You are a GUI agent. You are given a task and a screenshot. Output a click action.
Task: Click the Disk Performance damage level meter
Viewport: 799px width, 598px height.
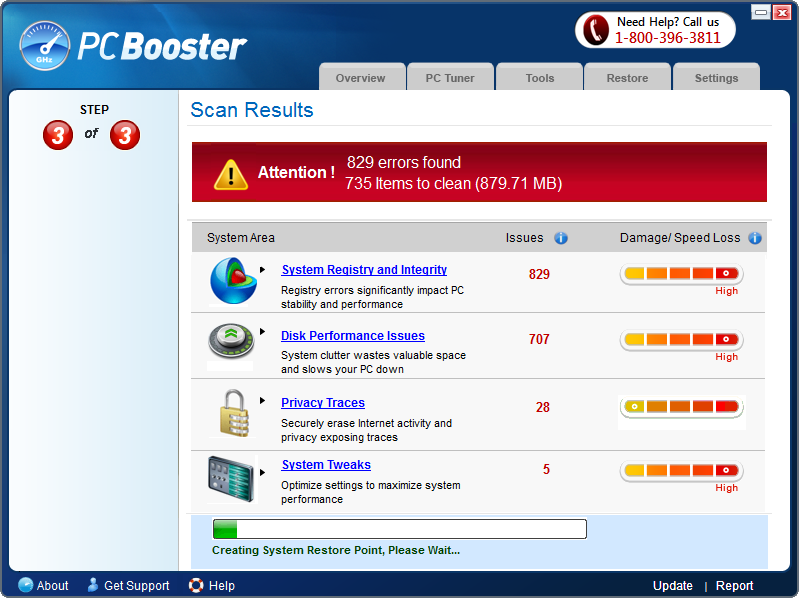click(x=681, y=340)
